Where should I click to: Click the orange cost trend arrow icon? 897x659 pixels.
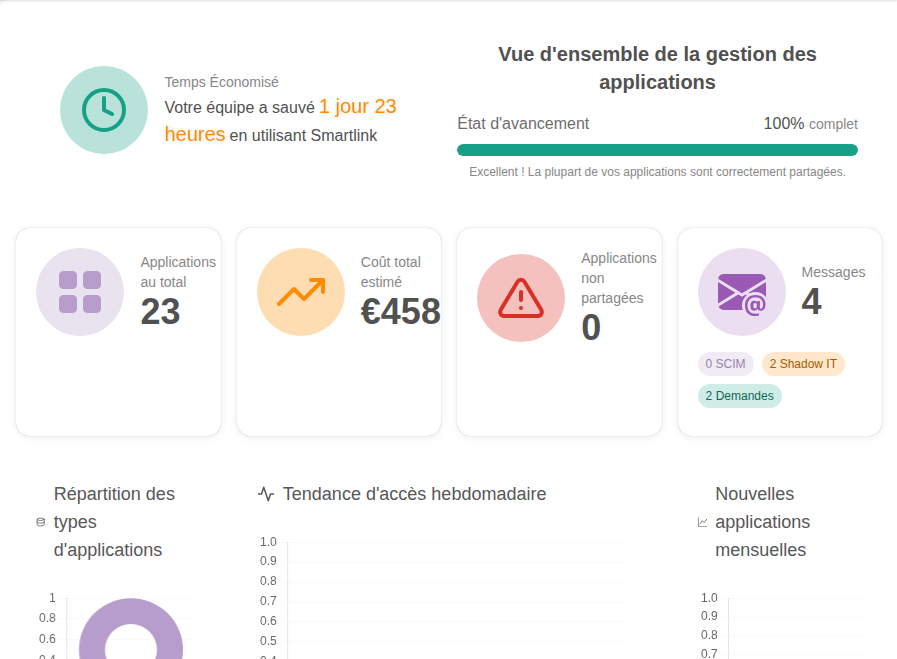point(300,291)
